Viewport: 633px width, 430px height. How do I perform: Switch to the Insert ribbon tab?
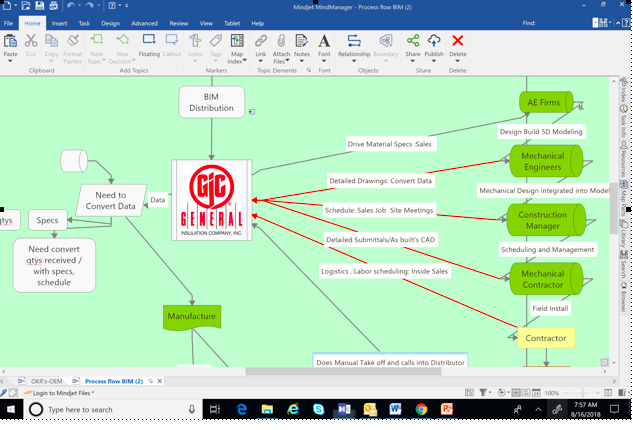pyautogui.click(x=59, y=23)
